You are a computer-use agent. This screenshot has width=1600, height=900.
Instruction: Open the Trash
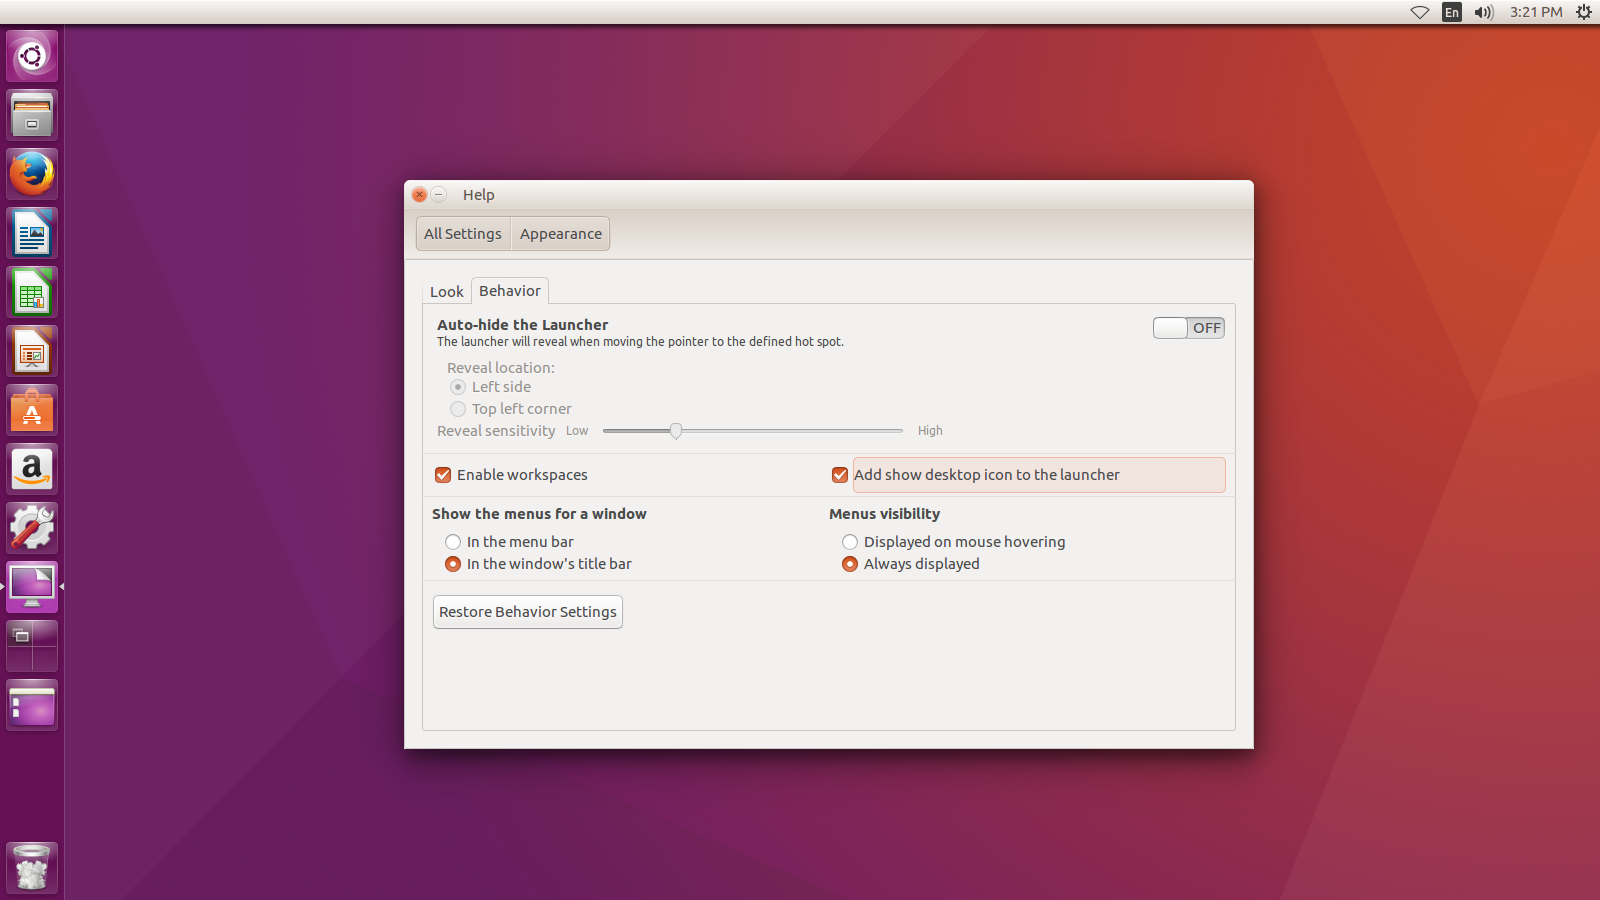(x=32, y=868)
